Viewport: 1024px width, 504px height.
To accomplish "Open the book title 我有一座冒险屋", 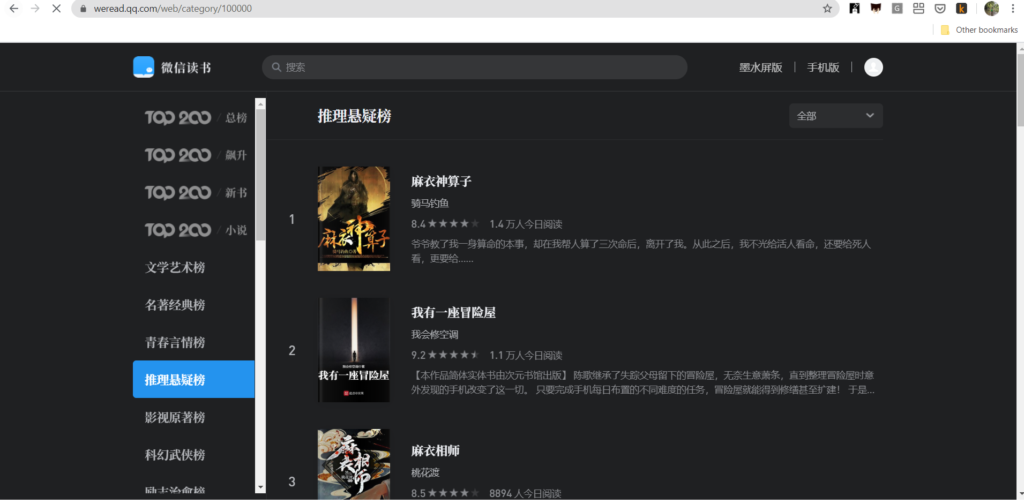I will 453,313.
